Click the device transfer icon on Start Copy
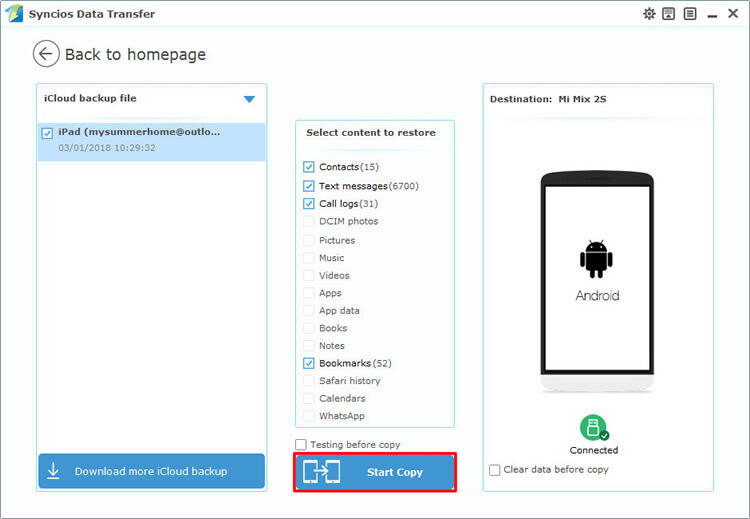The width and height of the screenshot is (750, 519). (x=321, y=472)
